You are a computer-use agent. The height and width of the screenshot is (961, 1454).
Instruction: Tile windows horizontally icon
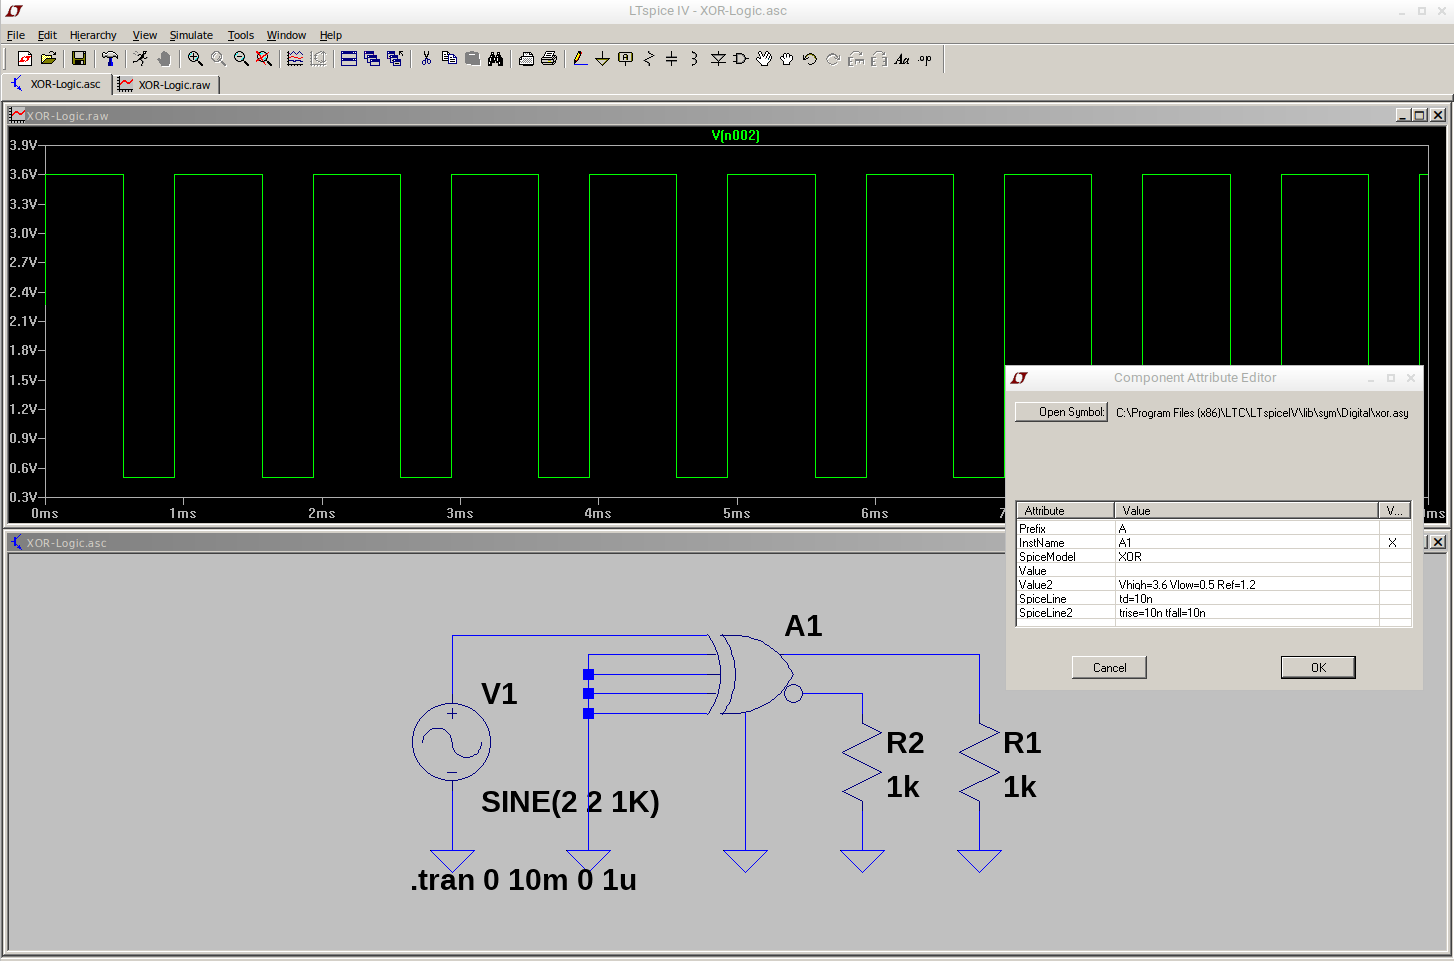[x=349, y=59]
